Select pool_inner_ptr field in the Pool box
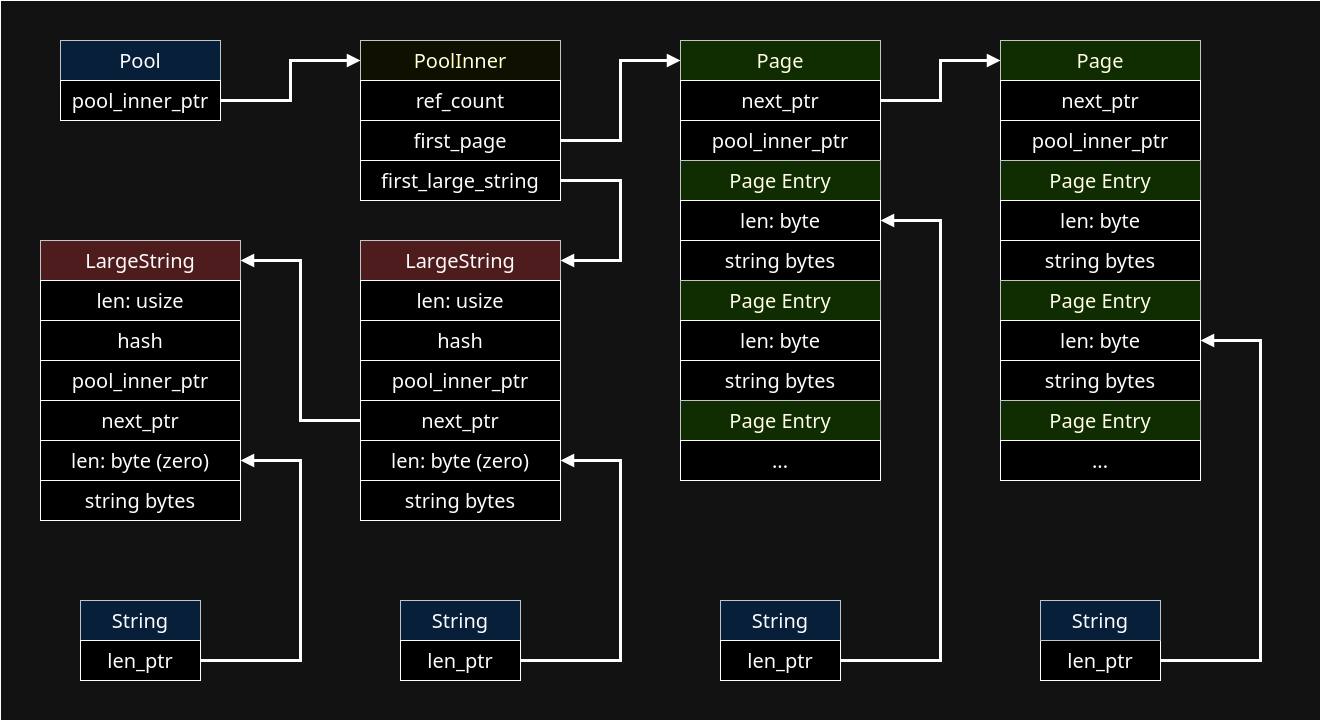 (140, 101)
